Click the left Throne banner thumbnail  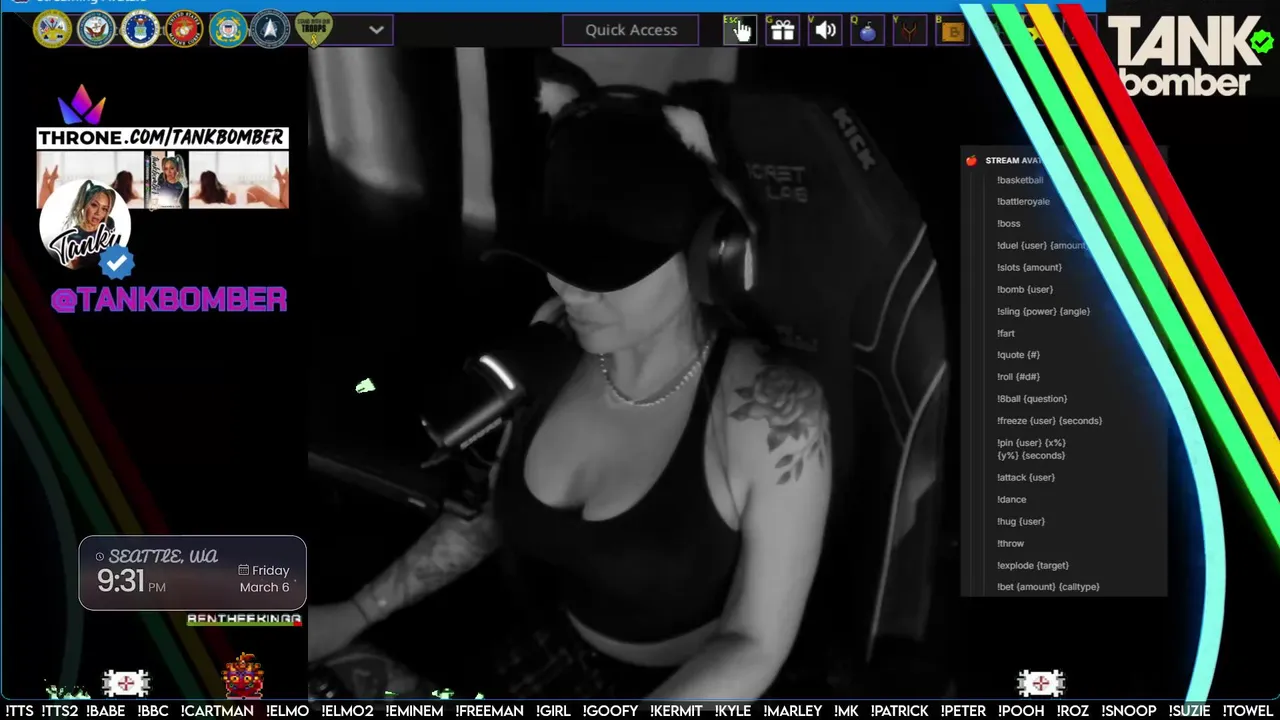pyautogui.click(x=91, y=178)
